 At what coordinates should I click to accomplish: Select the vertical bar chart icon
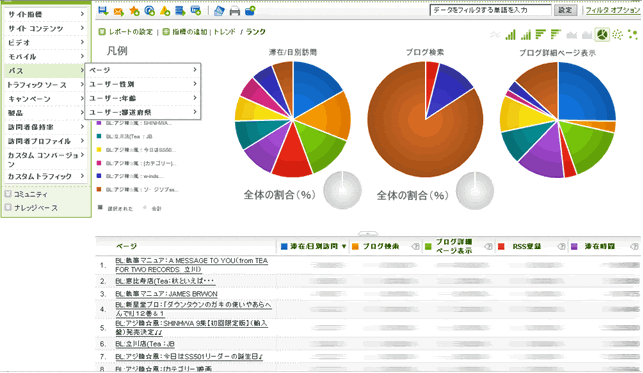(x=510, y=35)
